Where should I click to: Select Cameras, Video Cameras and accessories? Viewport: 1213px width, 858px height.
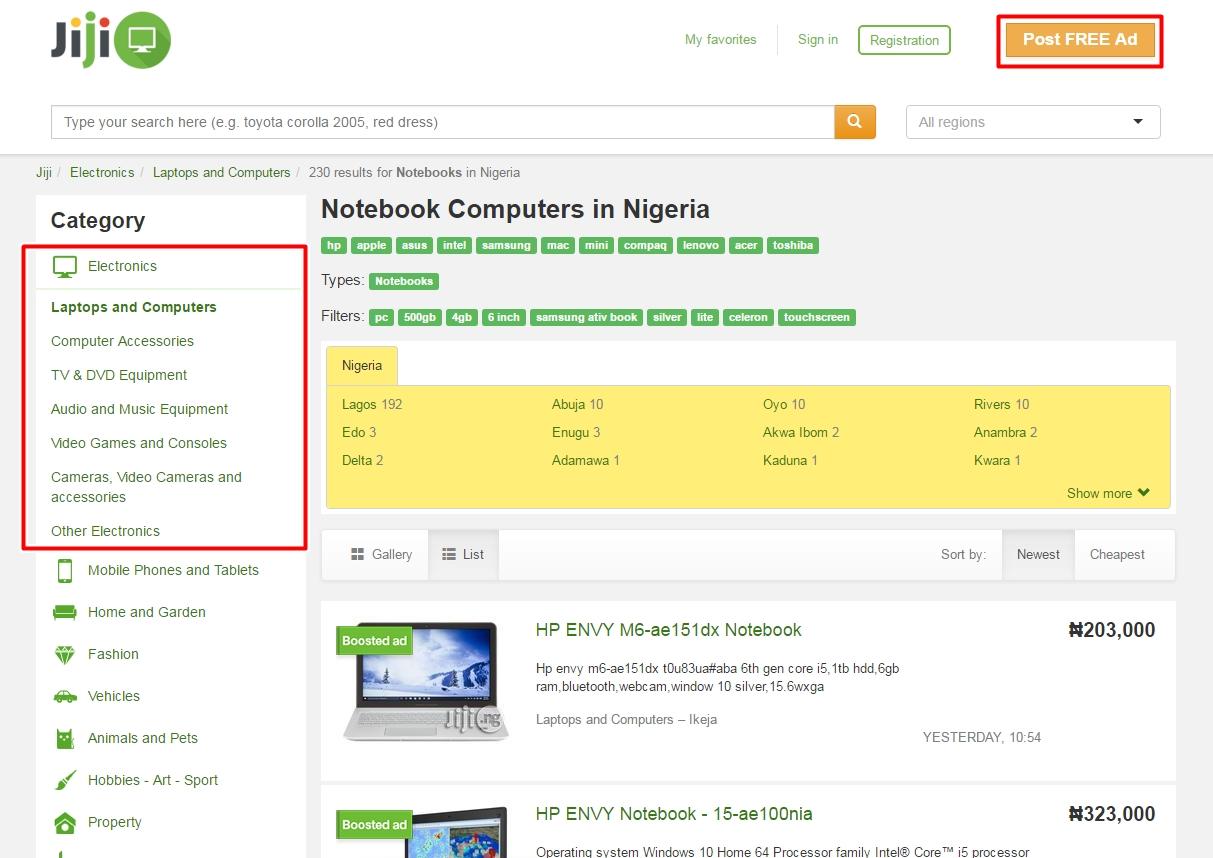pyautogui.click(x=146, y=487)
